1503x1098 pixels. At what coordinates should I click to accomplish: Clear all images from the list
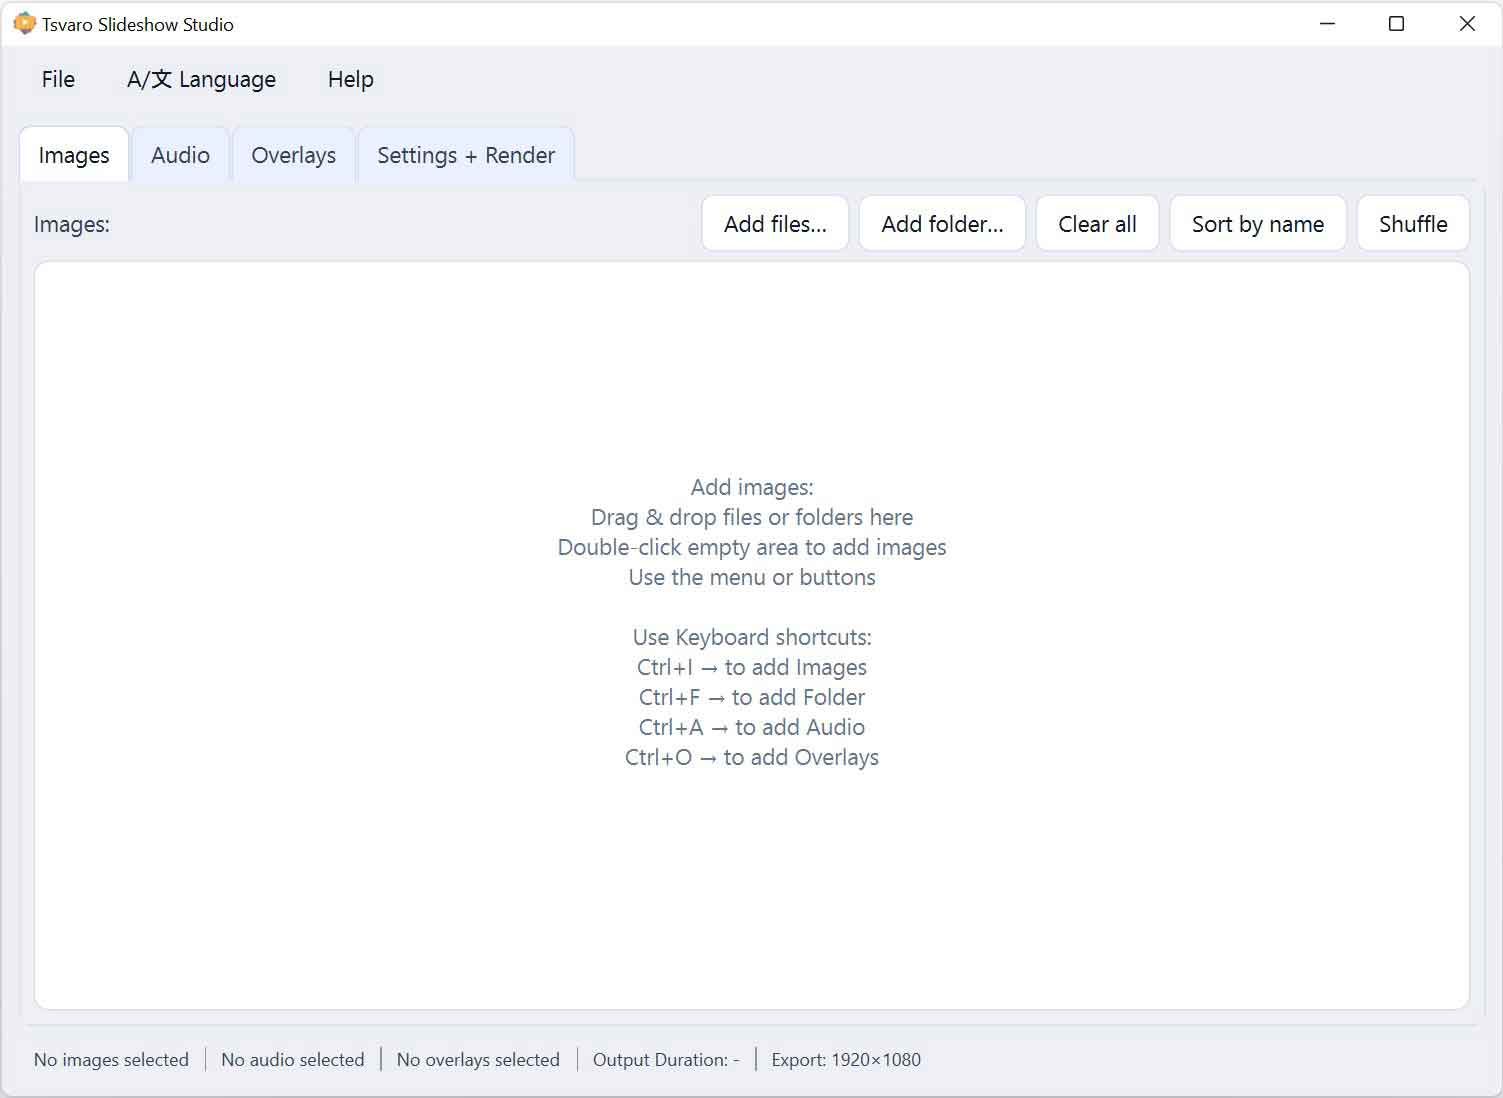coord(1097,223)
